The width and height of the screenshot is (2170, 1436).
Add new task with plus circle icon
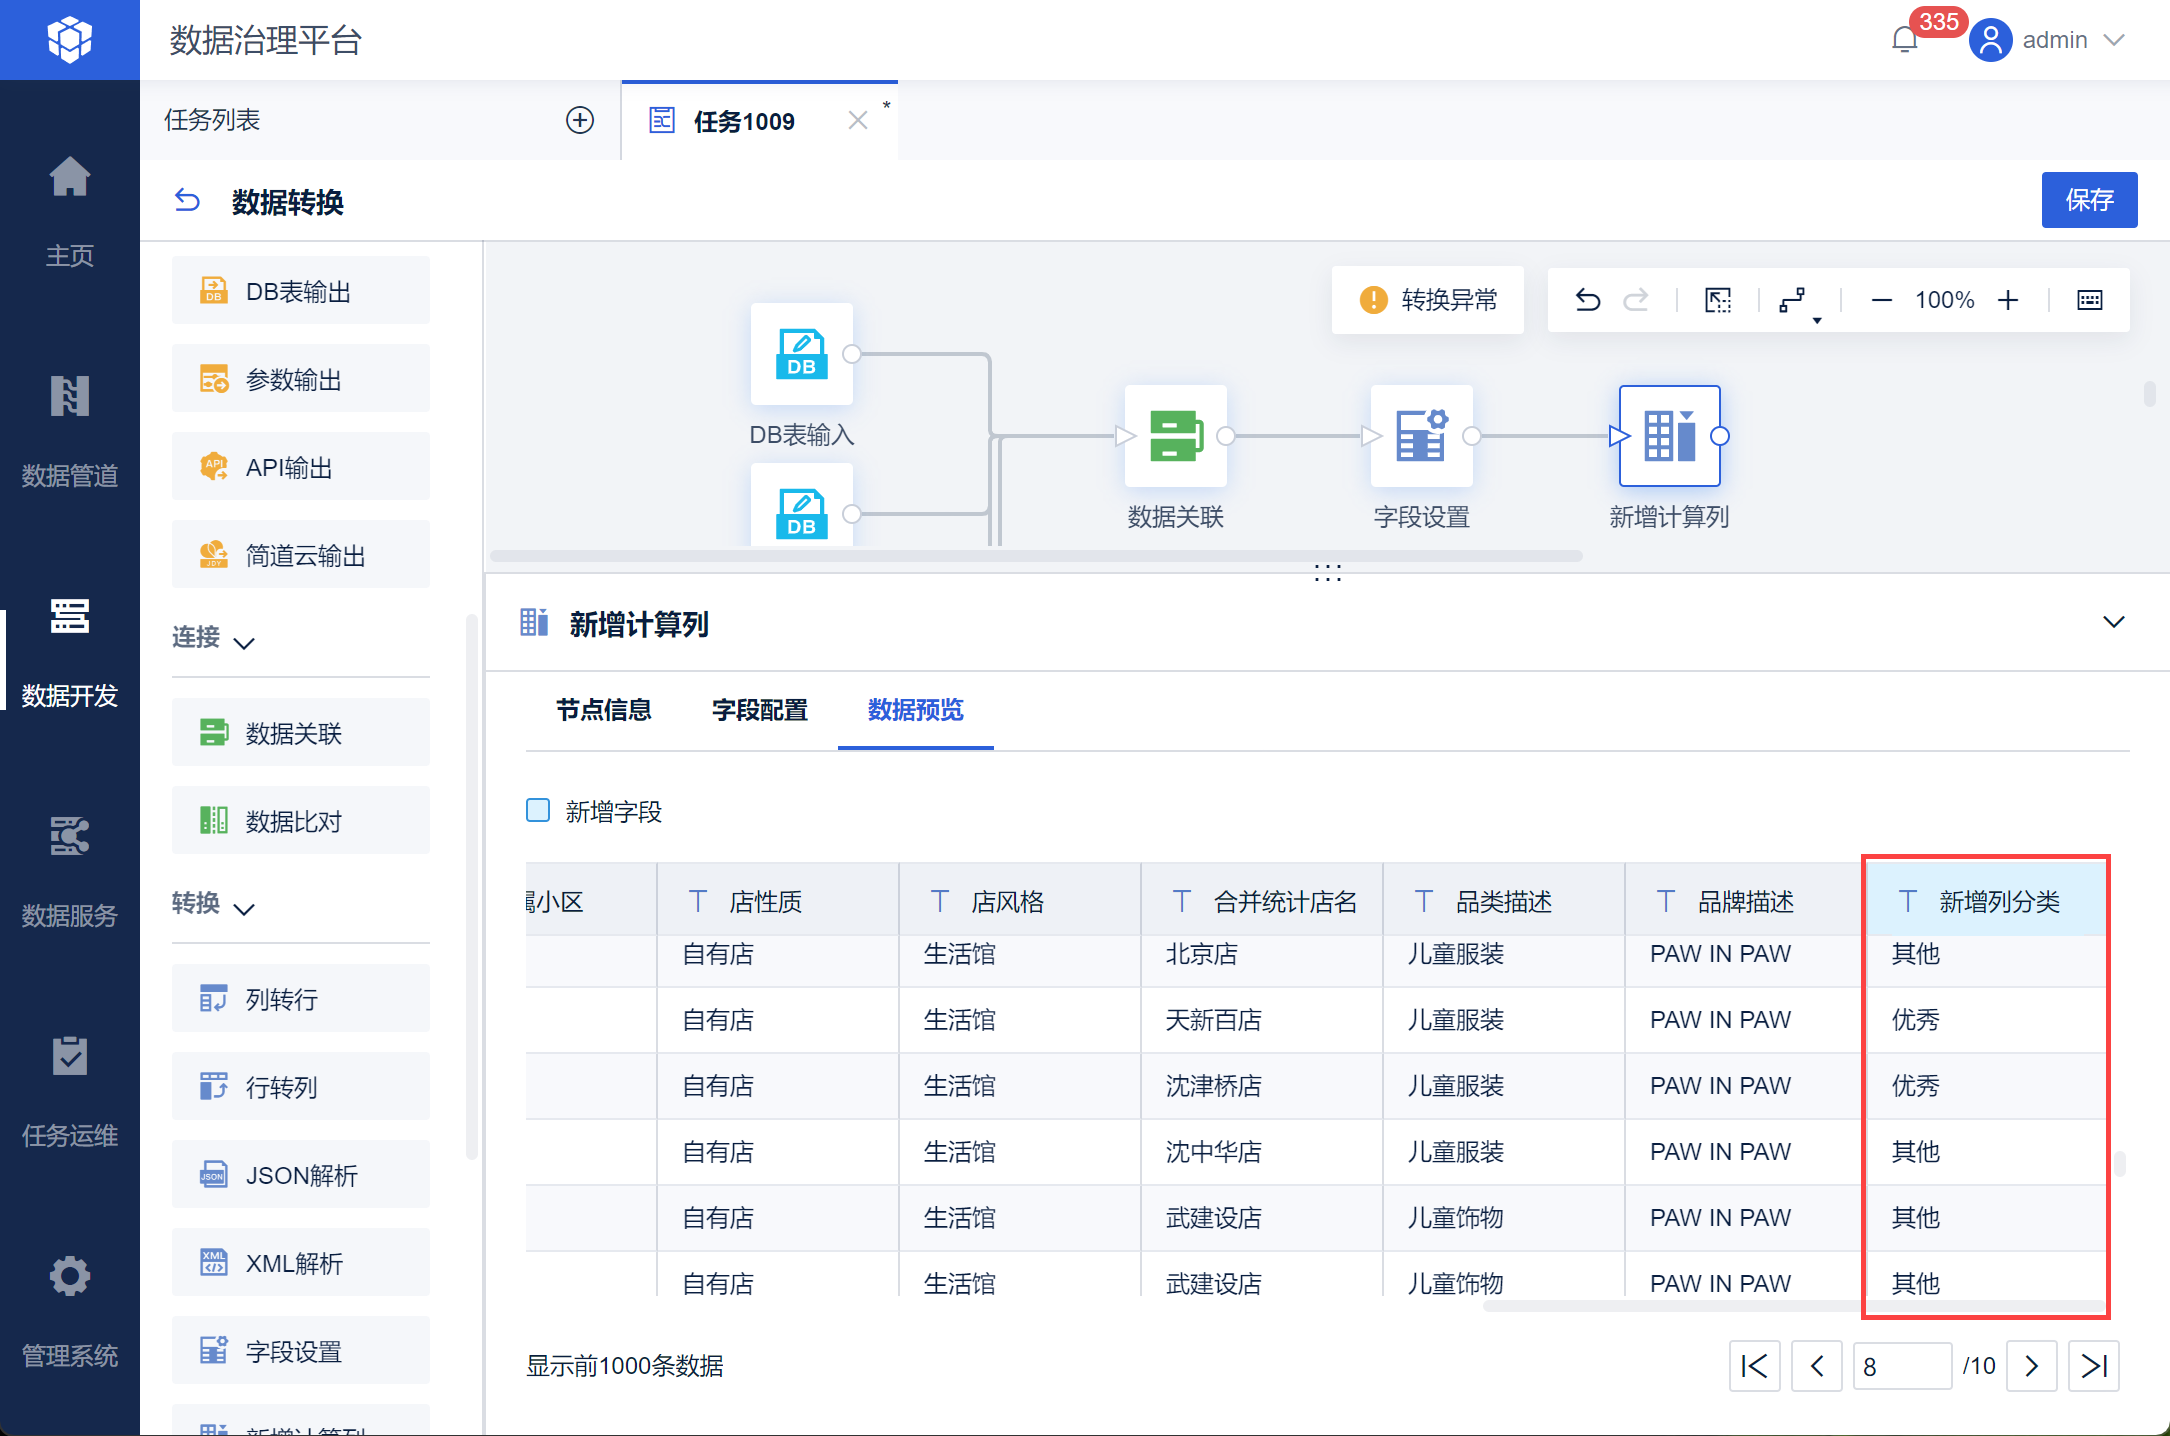point(580,120)
